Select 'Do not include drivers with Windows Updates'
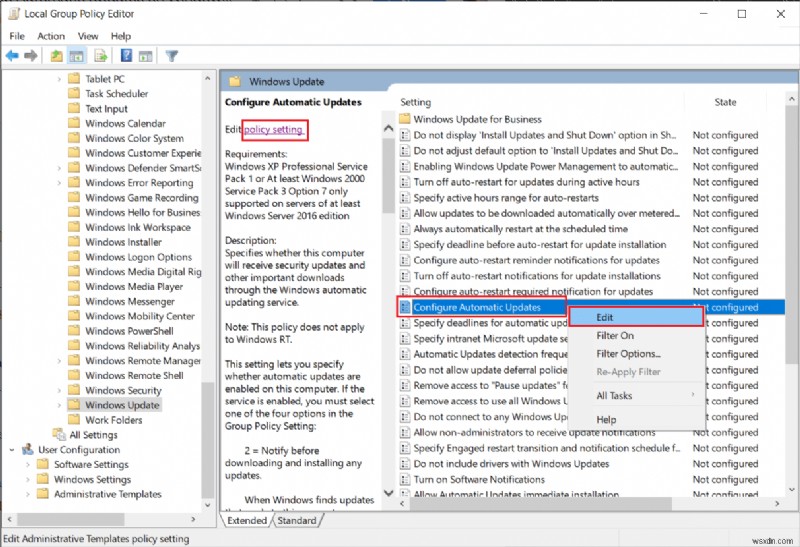Screen dimensions: 800x547 [511, 463]
